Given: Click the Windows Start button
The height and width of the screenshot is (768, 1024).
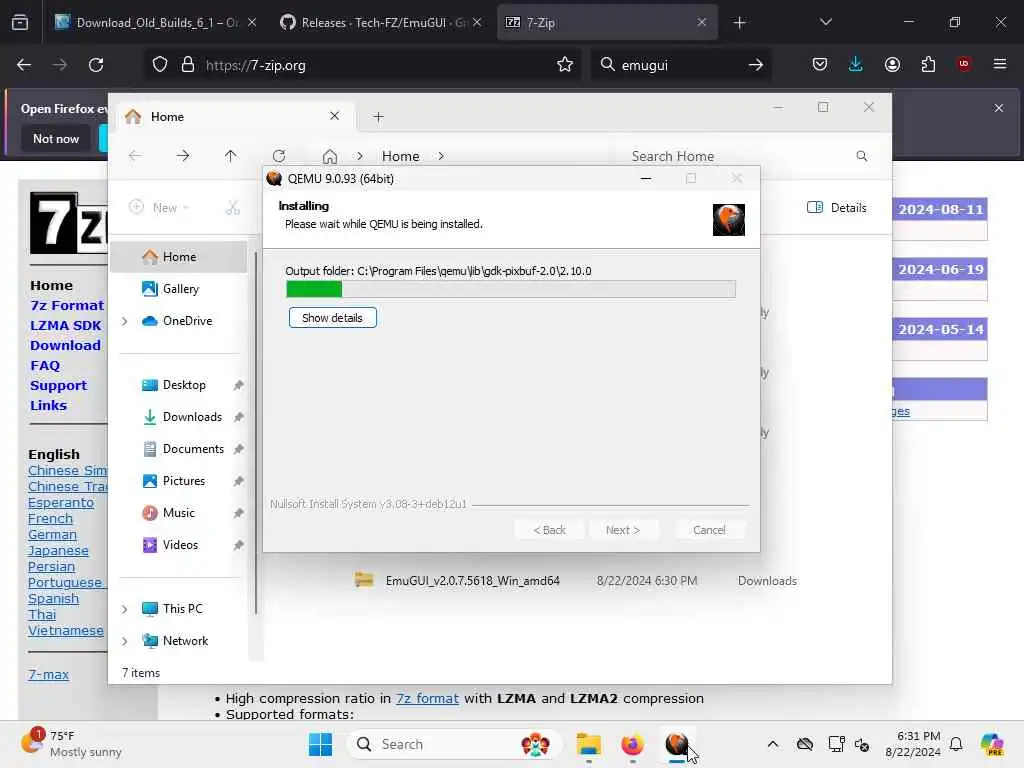Looking at the screenshot, I should [320, 744].
